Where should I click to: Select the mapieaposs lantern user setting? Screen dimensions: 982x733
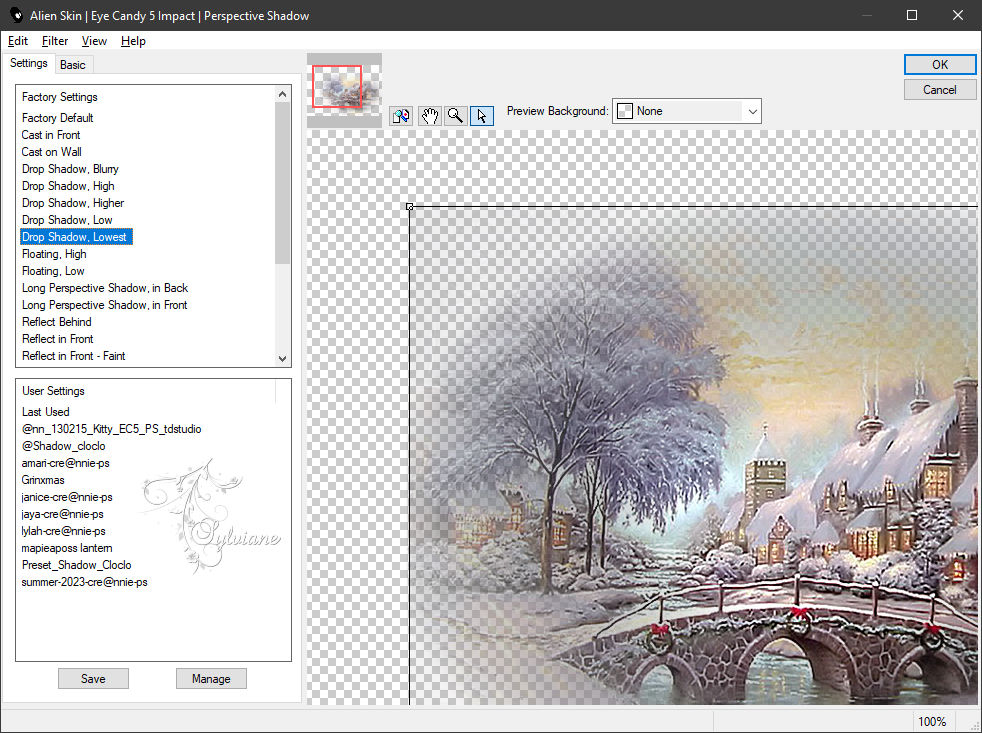67,548
